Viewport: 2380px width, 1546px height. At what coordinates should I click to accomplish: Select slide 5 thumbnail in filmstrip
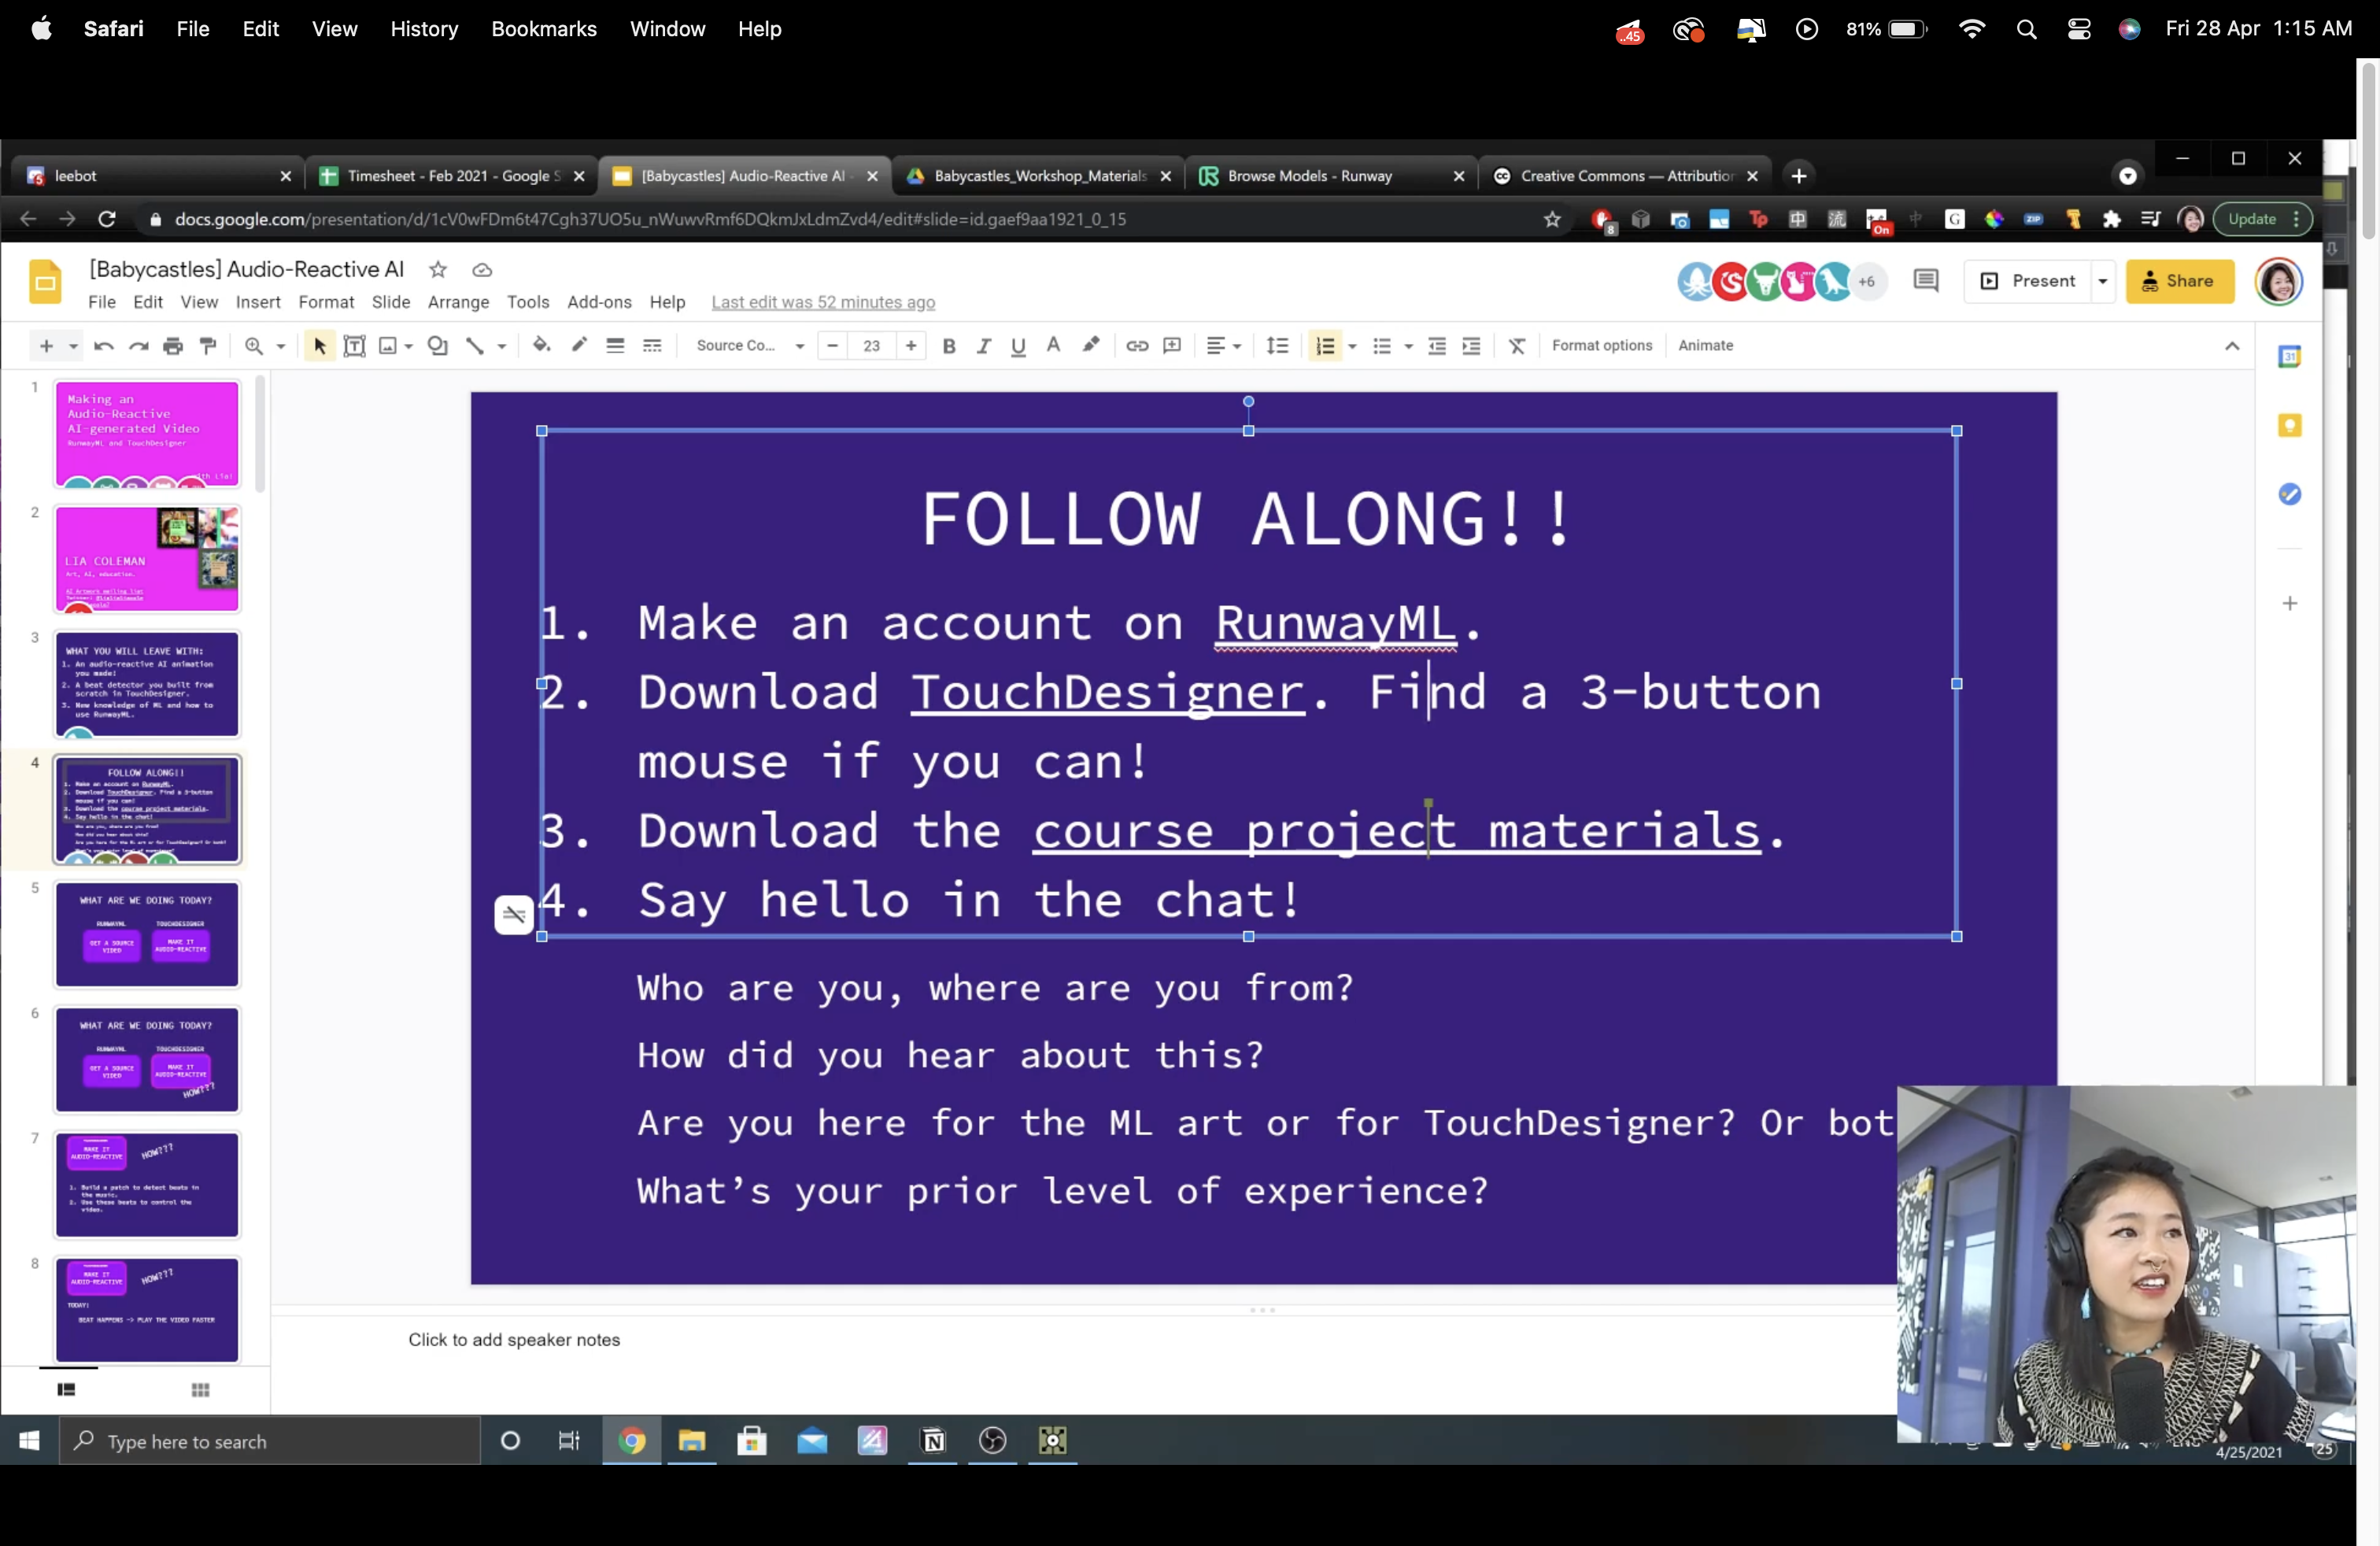147,934
